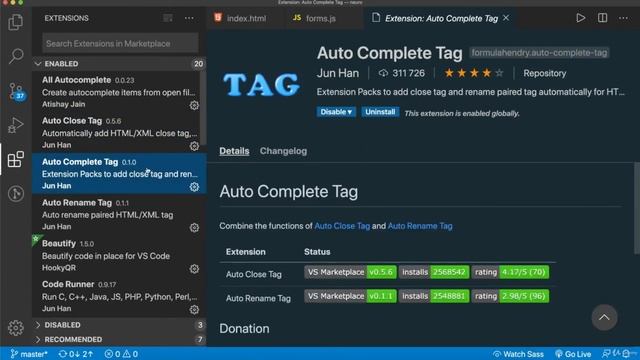Screen dimensions: 640x360
Task: Click Auto Rename Tag installs 2548881 badge
Action: (x=433, y=296)
